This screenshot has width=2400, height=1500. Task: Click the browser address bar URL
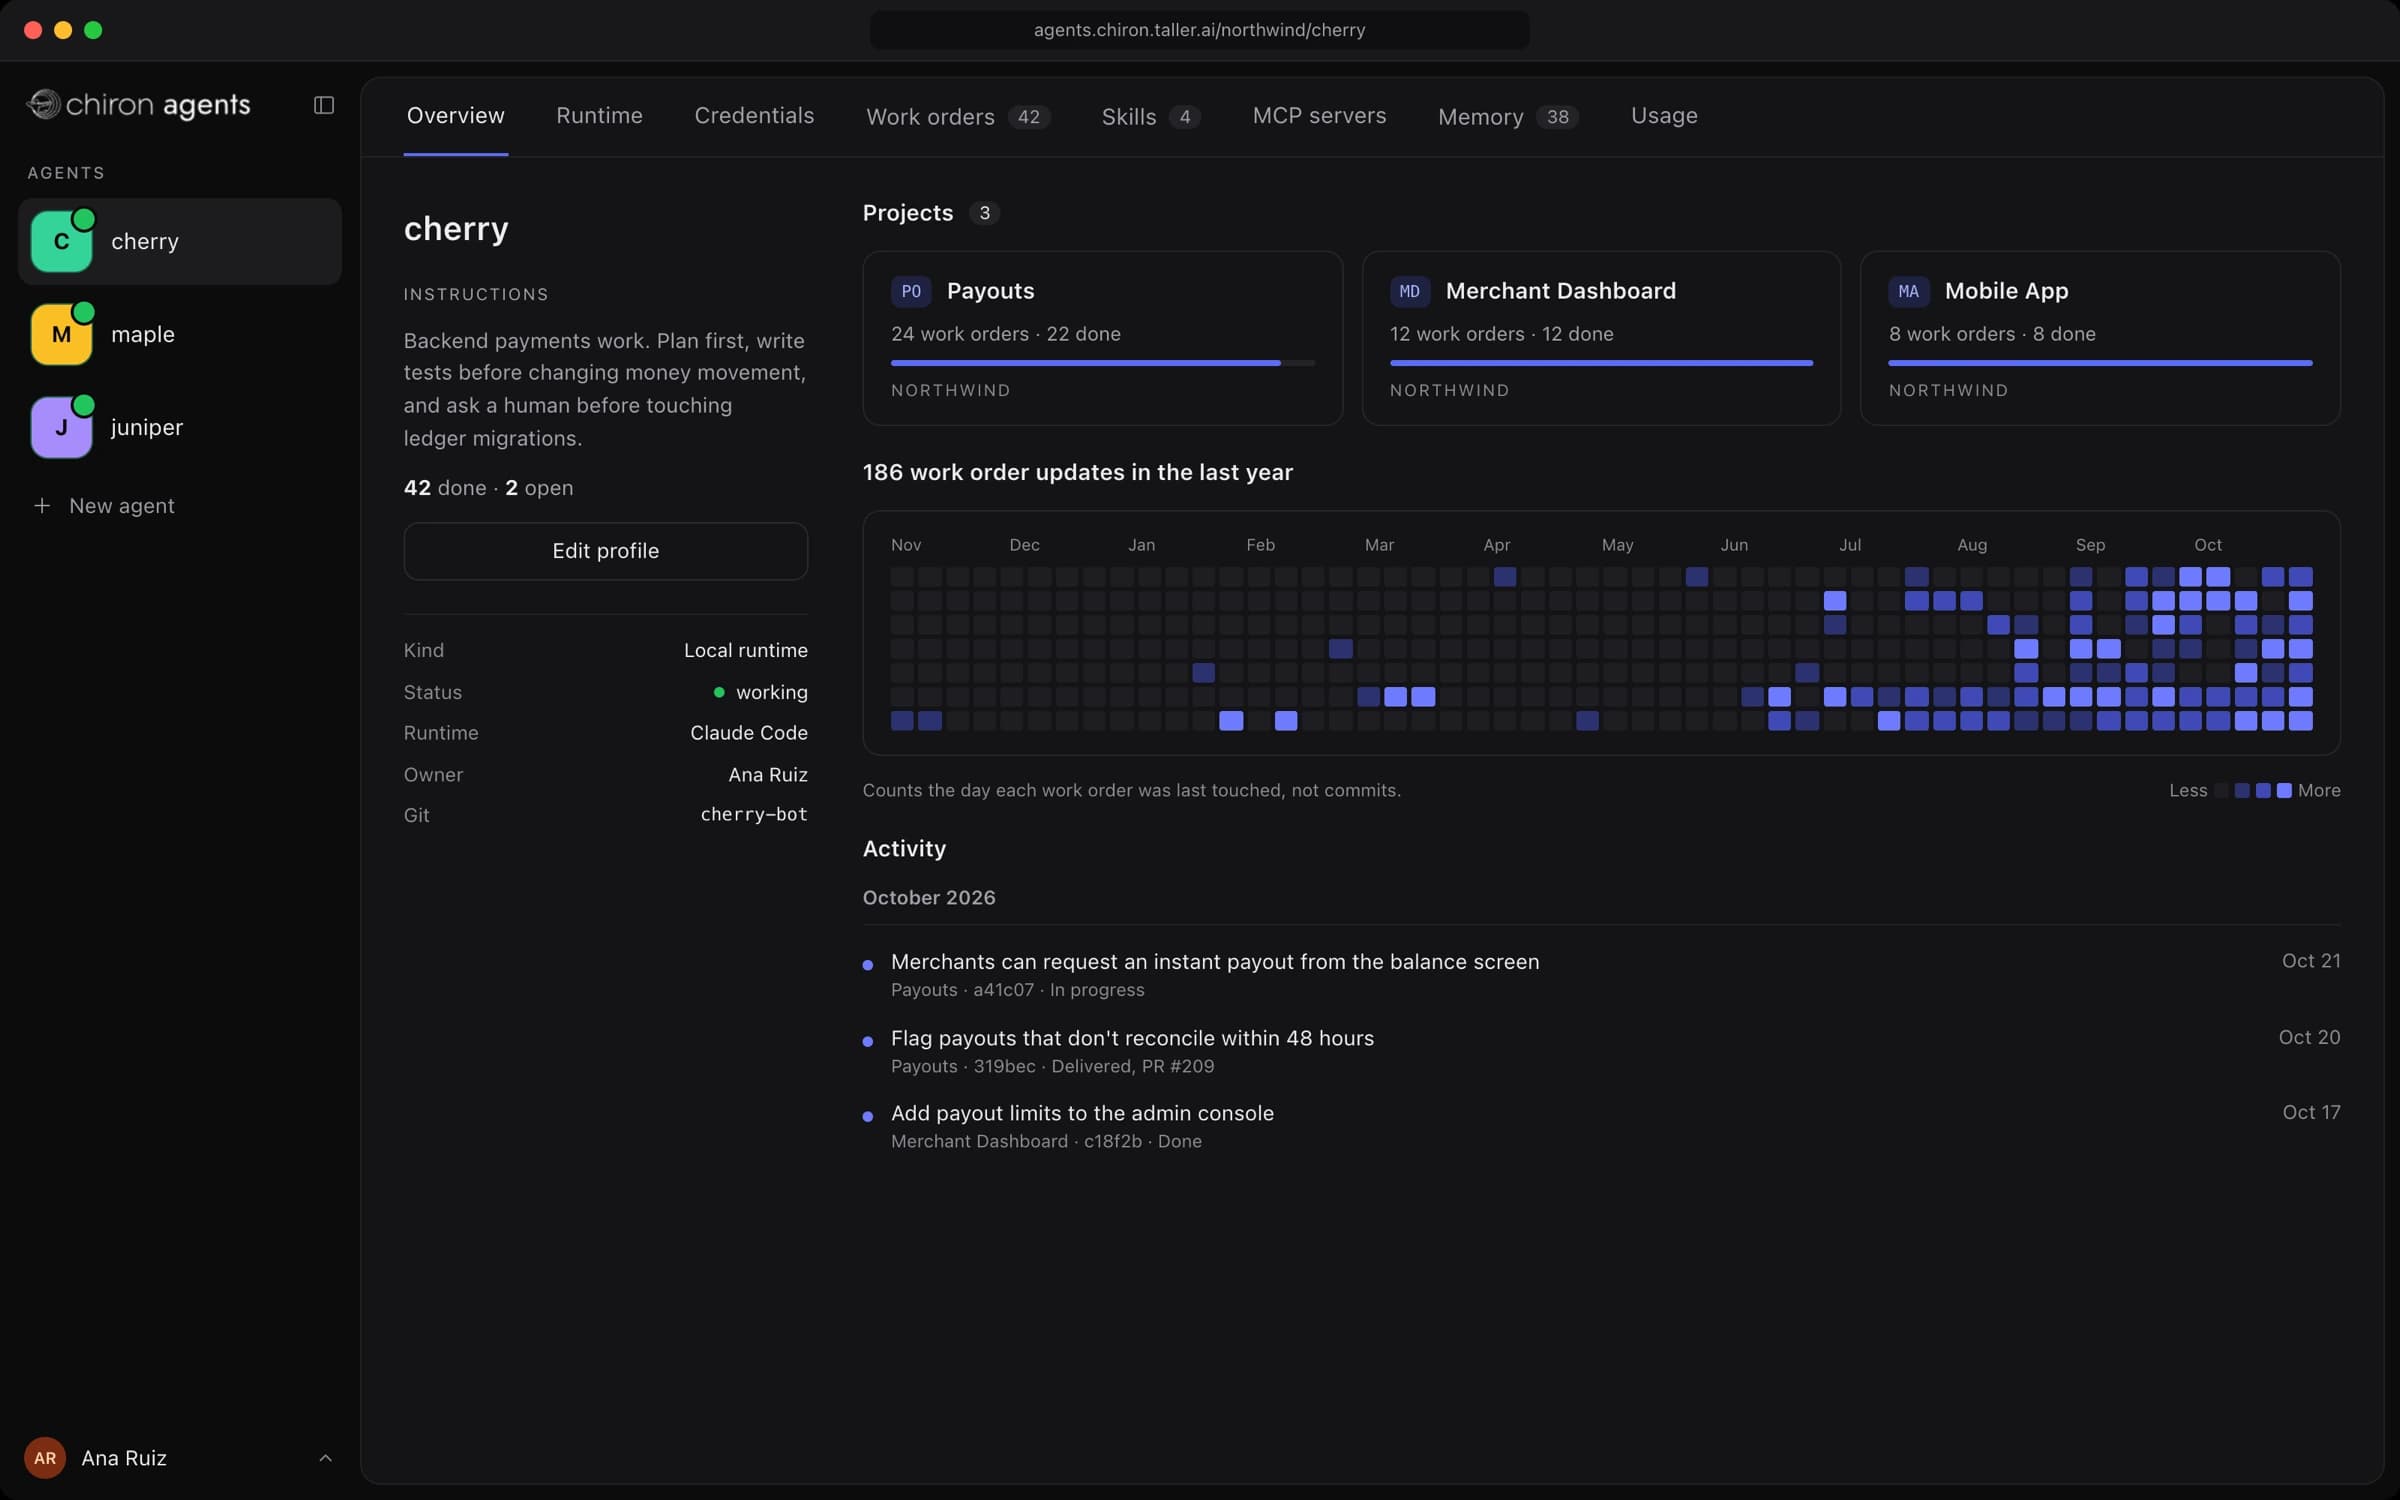pyautogui.click(x=1199, y=30)
